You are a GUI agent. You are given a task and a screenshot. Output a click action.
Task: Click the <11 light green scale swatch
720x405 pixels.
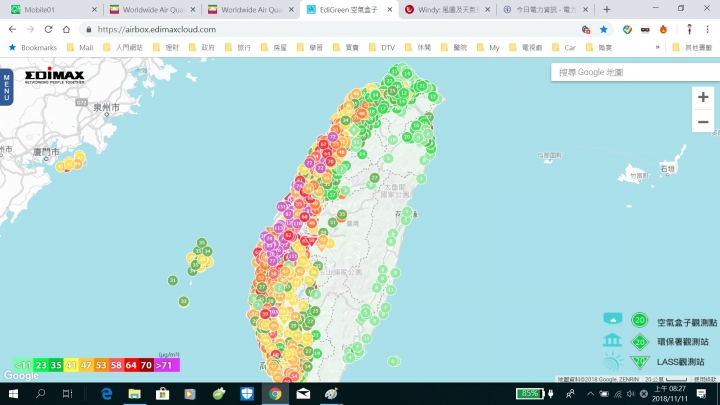[23, 365]
